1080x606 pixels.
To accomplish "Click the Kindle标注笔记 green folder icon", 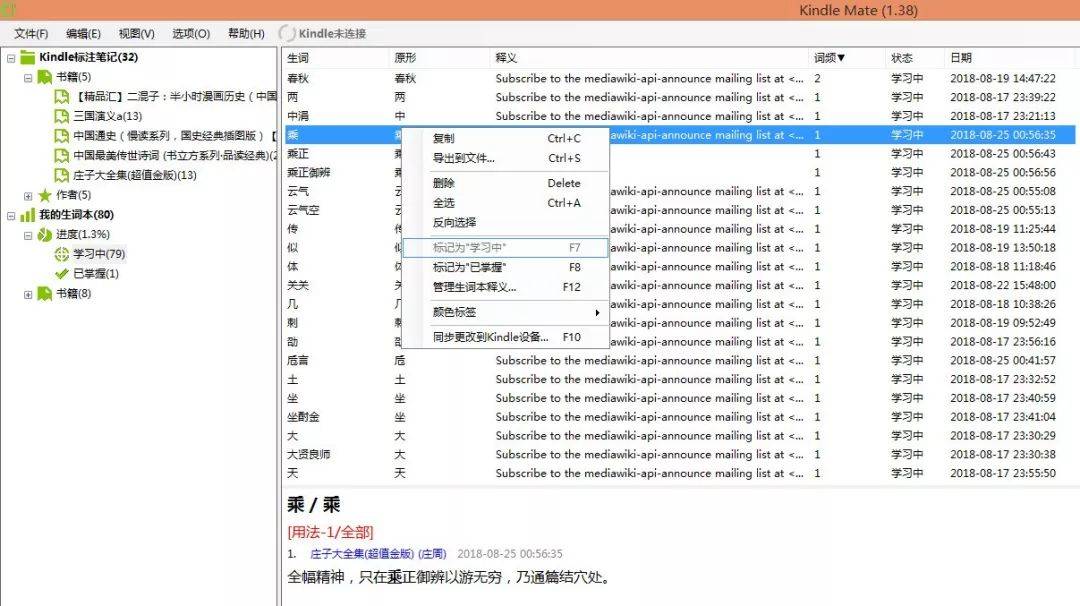I will pyautogui.click(x=28, y=57).
